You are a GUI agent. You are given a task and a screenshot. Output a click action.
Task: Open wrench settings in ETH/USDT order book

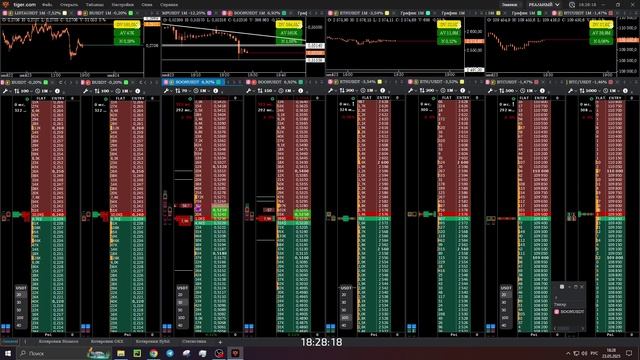(x=411, y=91)
